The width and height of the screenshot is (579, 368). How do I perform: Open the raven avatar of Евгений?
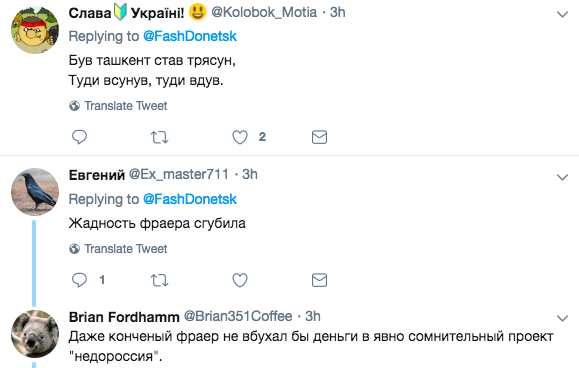35,192
